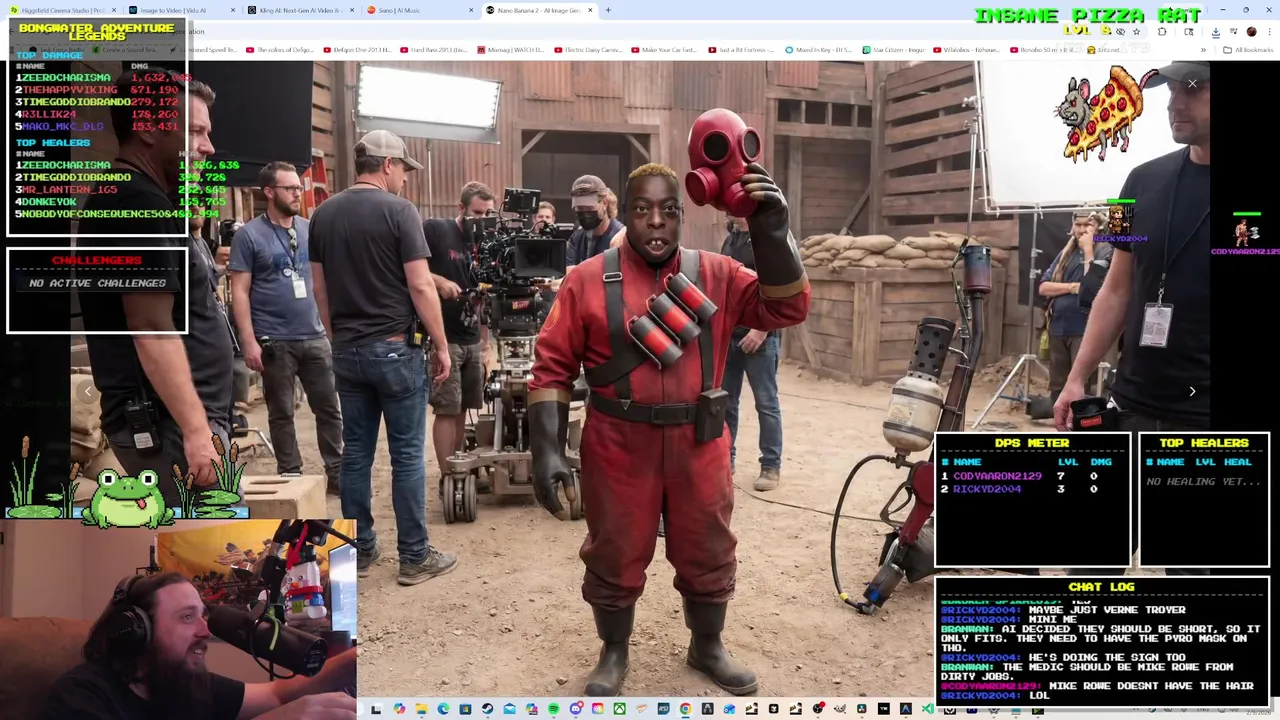
Task: Open the 'Mixmag | WATCH' bookmark
Action: click(x=509, y=49)
